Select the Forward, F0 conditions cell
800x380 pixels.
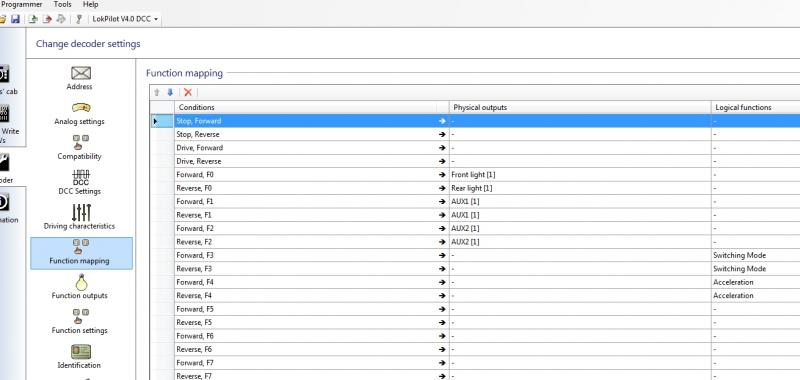305,174
